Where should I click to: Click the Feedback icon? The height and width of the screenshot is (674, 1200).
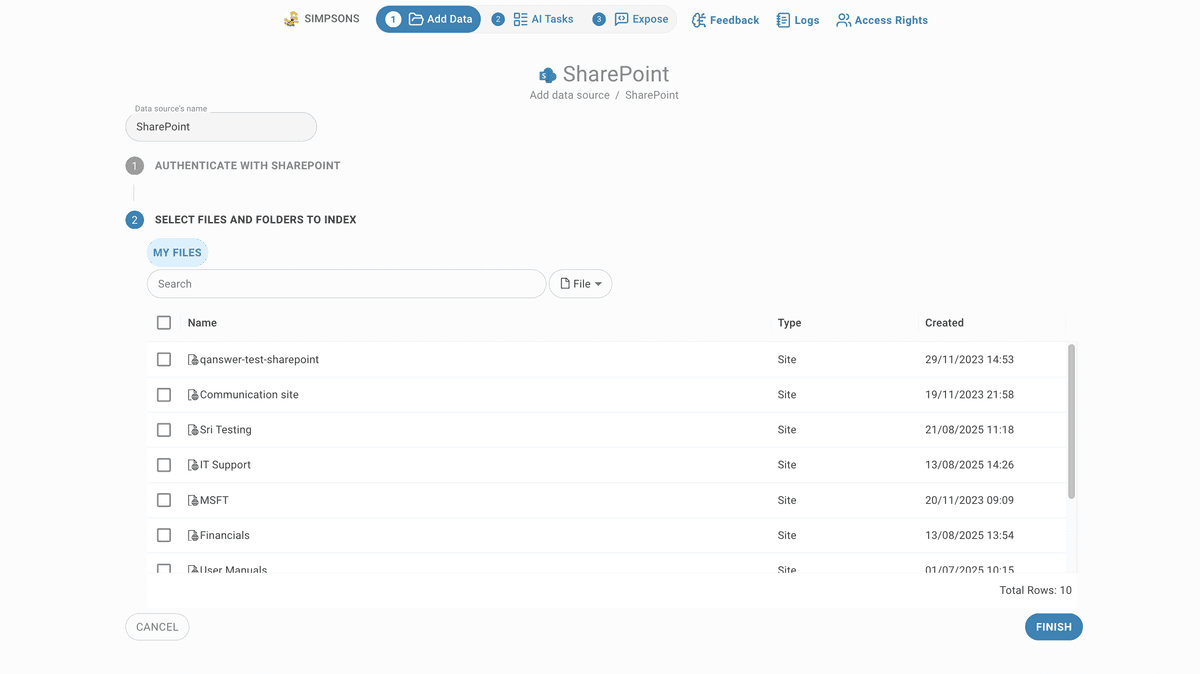699,20
